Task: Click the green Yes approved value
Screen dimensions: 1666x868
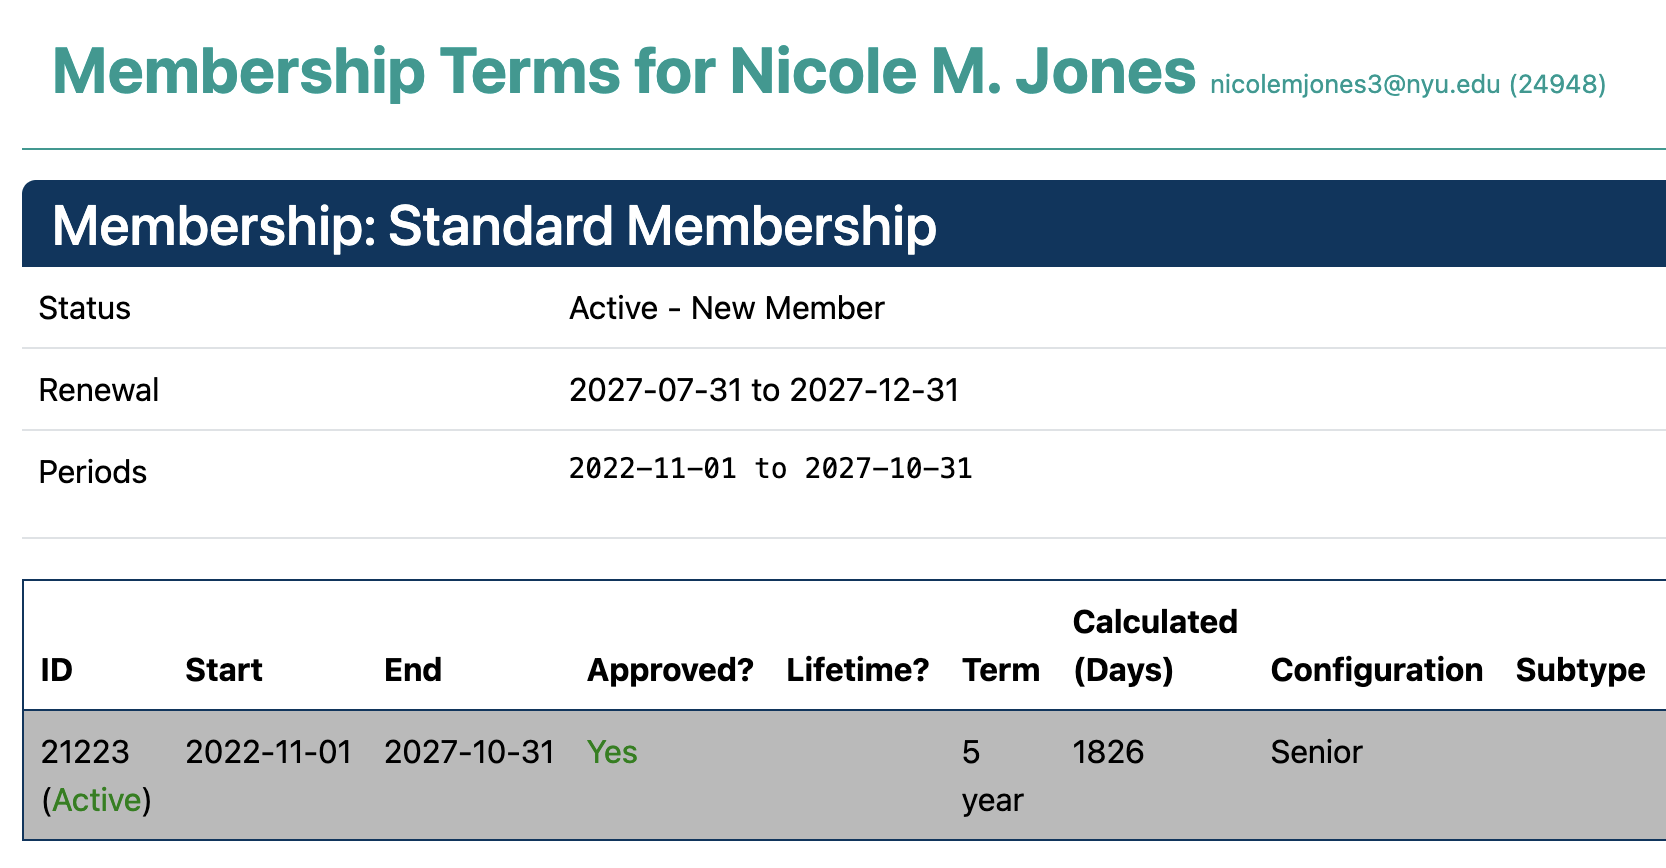Action: 612,752
